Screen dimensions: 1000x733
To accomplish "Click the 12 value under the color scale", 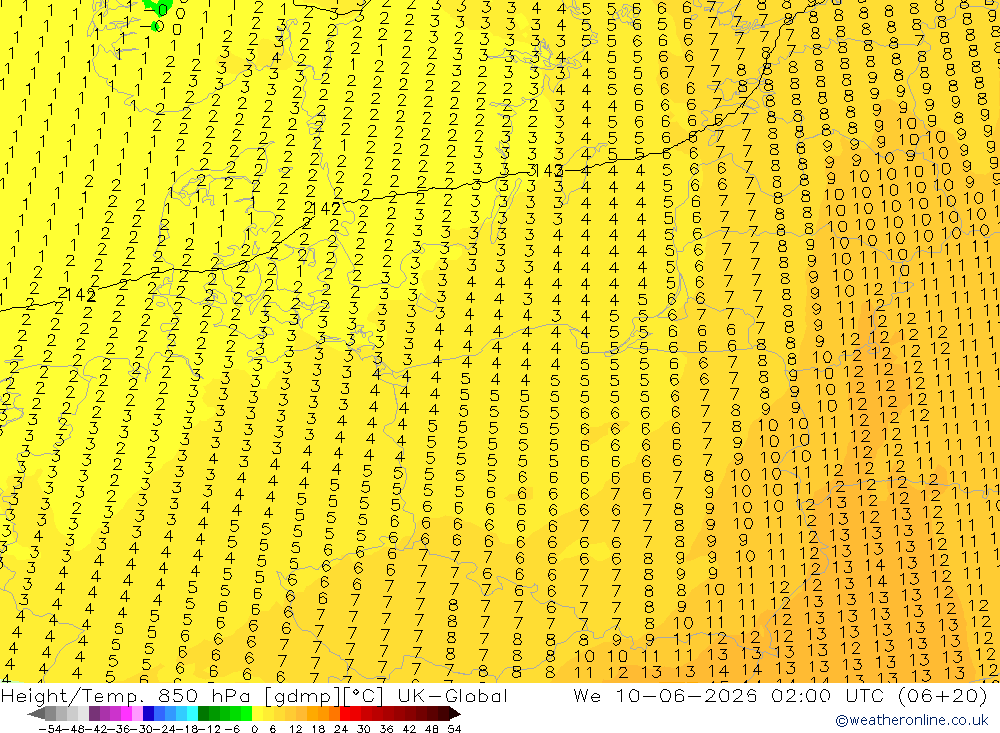I will [295, 729].
